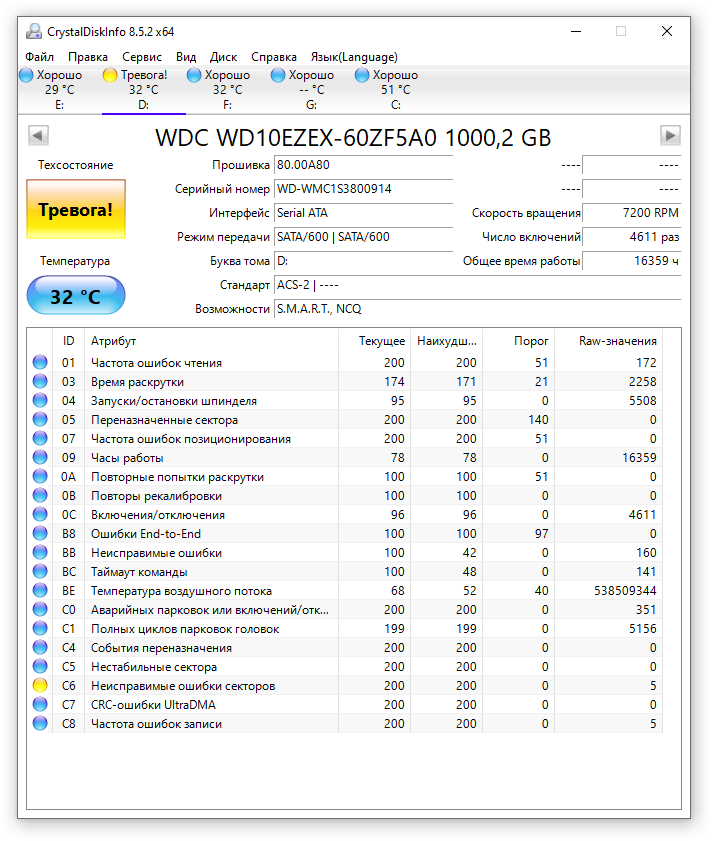
Task: Select the CRC-ошибки UltraDMA row
Action: [345, 705]
